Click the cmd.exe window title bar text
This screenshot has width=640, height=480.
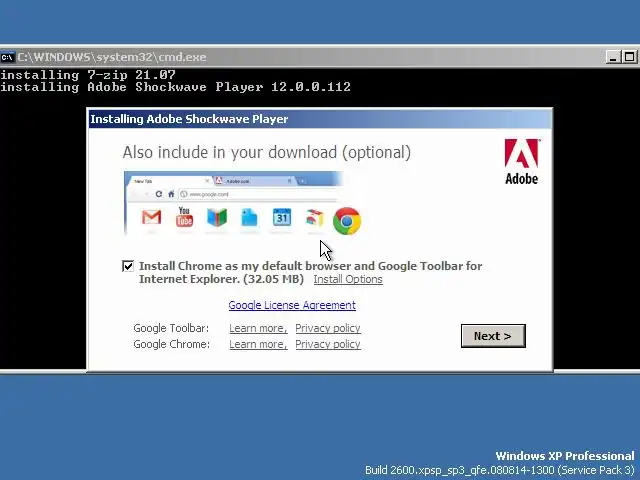pyautogui.click(x=112, y=57)
